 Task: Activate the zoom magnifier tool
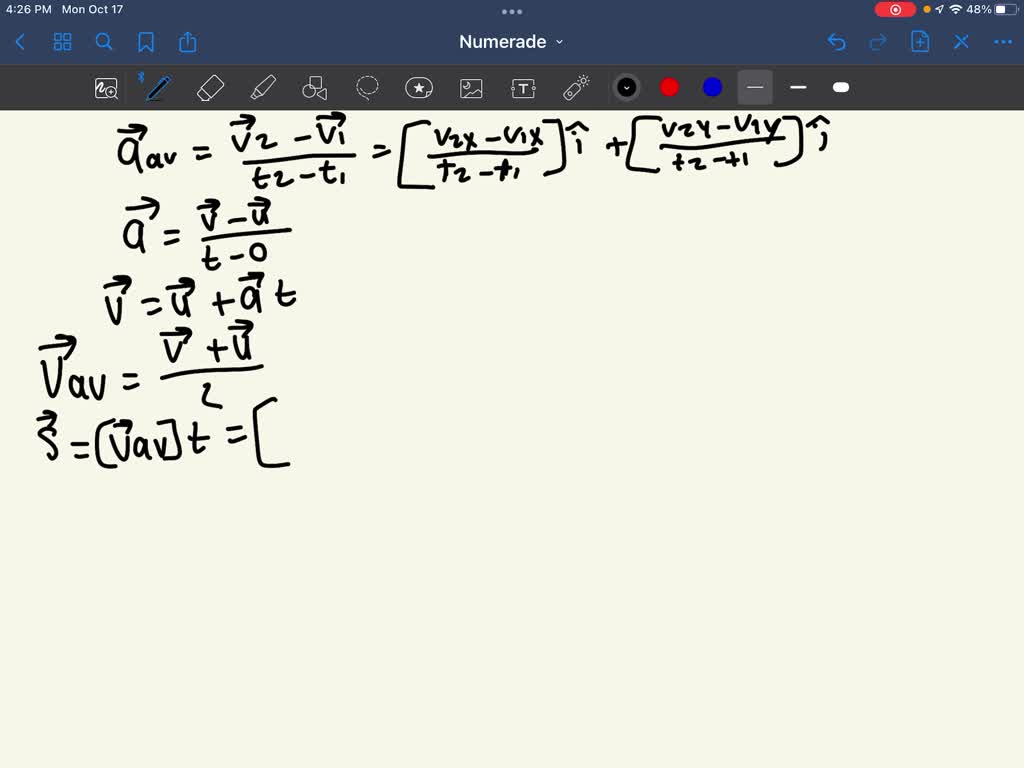(106, 88)
